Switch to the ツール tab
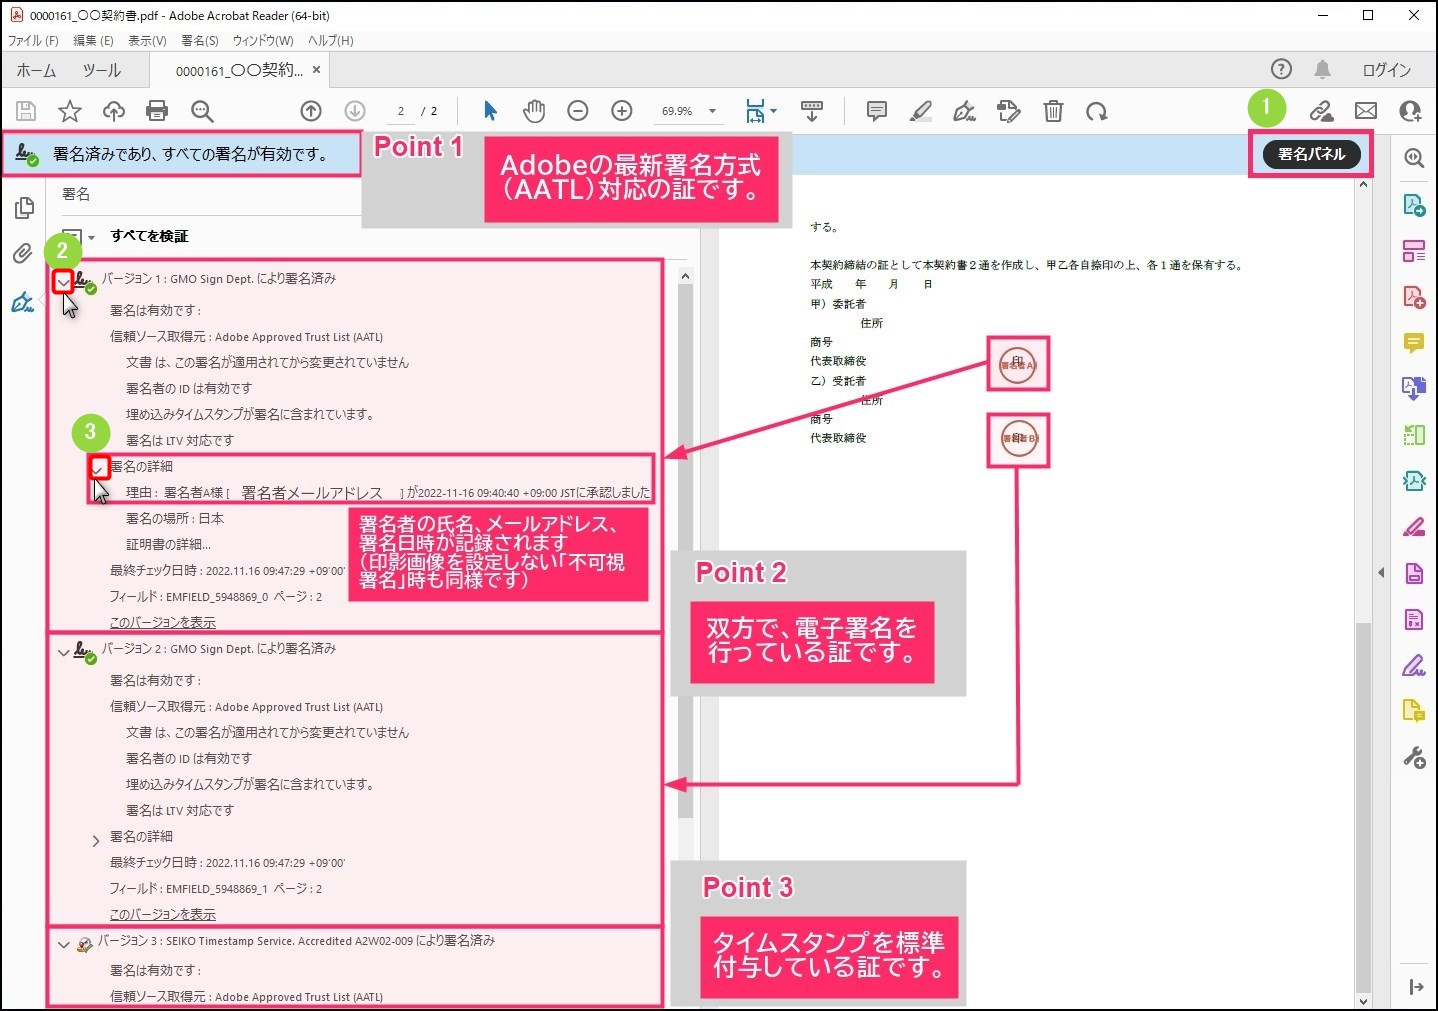1438x1011 pixels. tap(101, 71)
